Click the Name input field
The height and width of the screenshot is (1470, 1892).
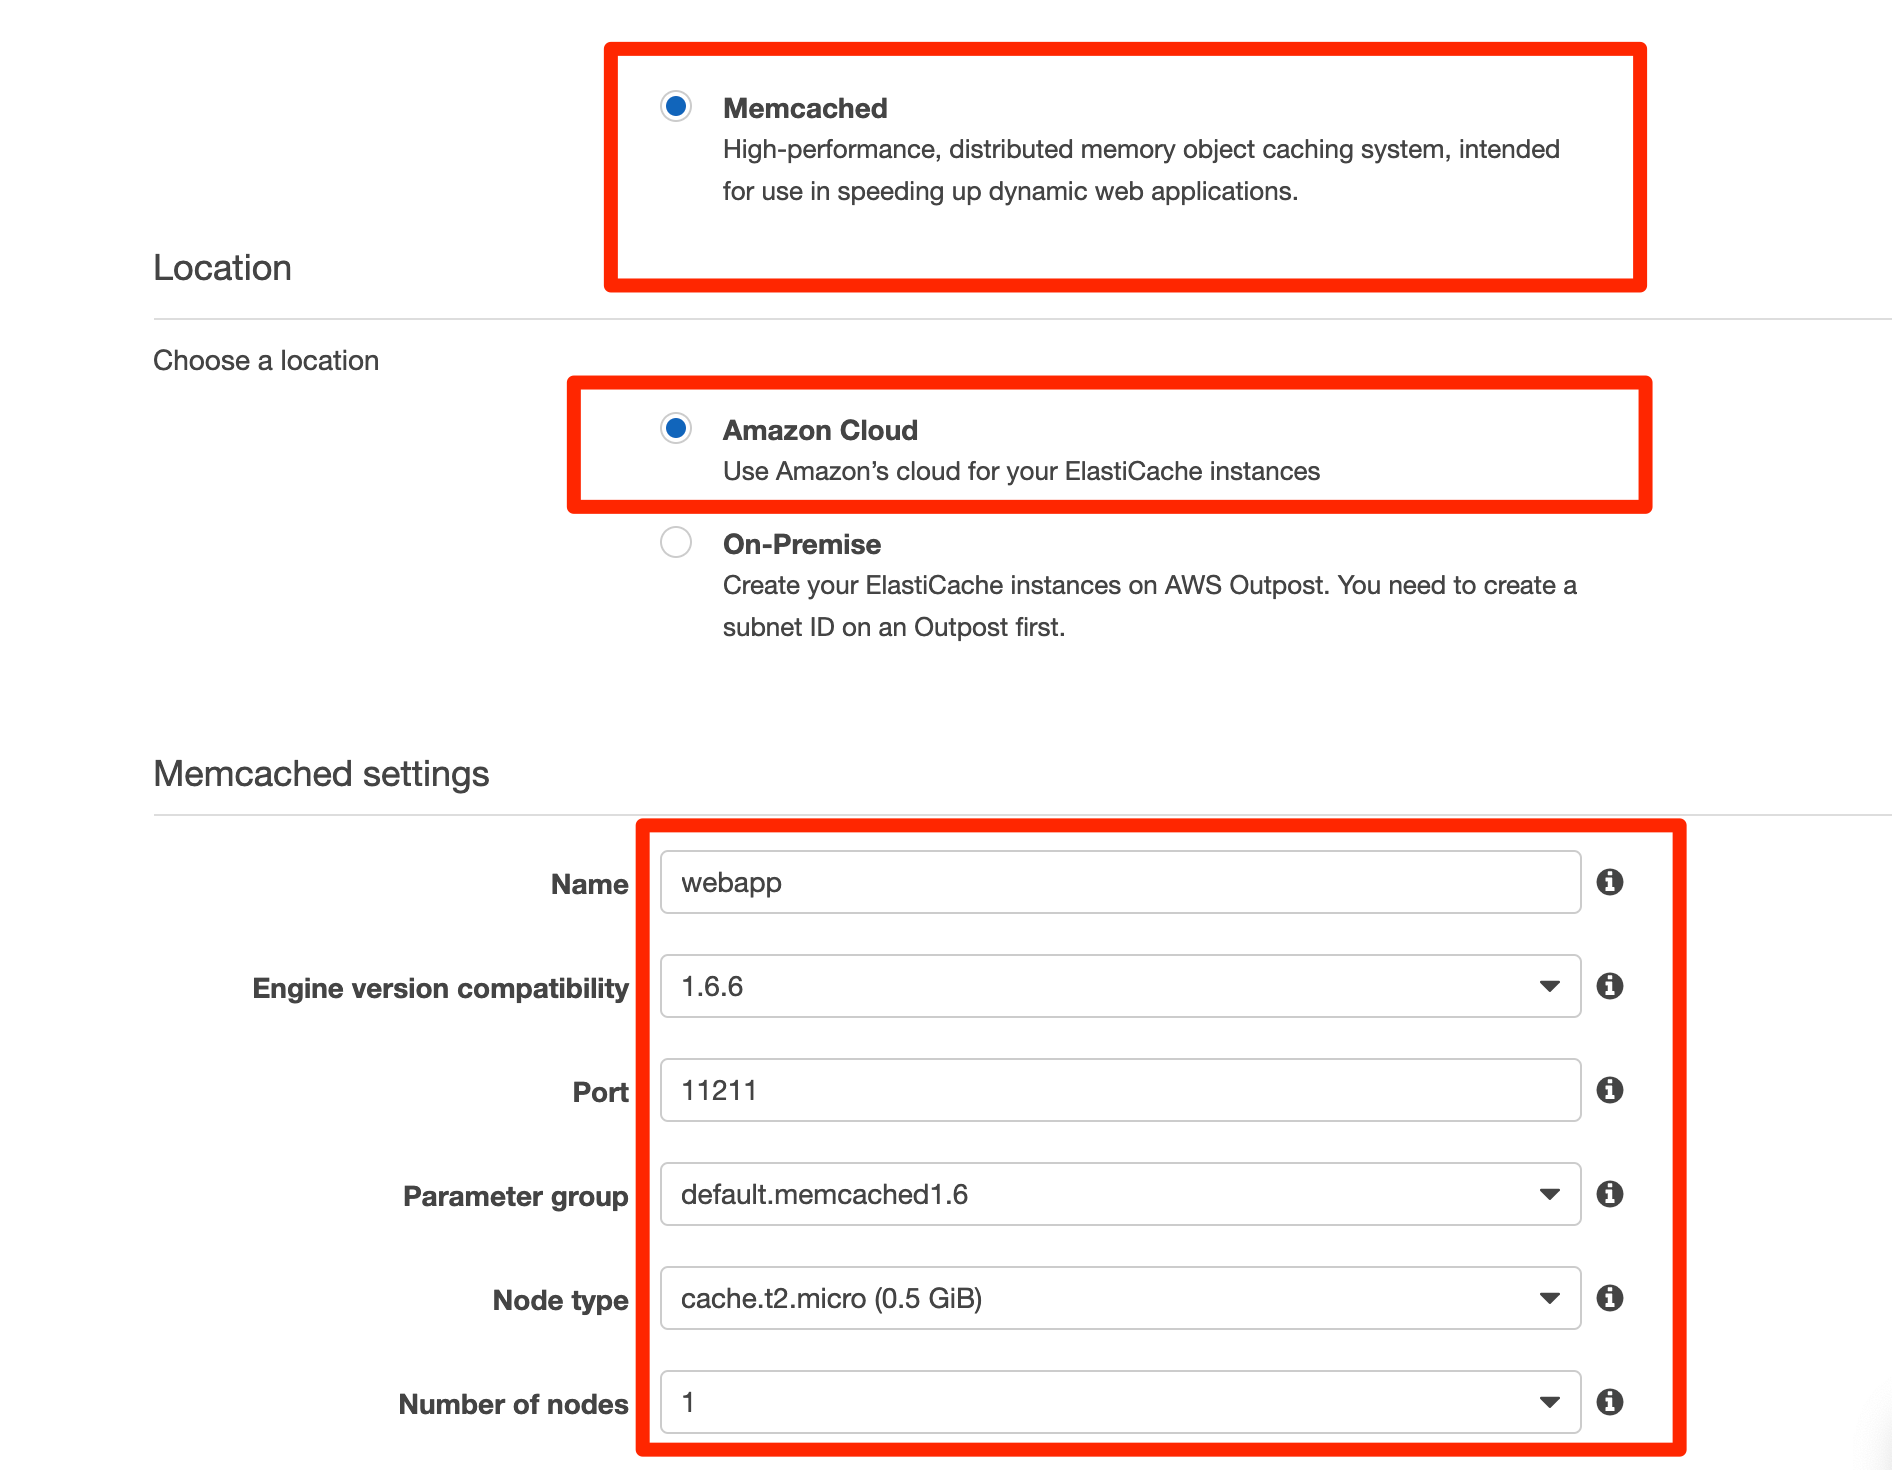(1120, 882)
